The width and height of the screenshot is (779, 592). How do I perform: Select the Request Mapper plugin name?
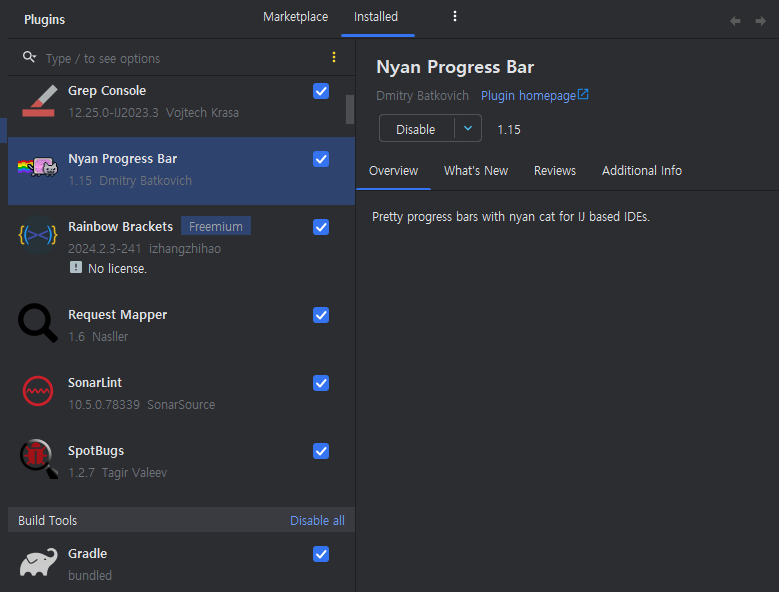[x=117, y=315]
